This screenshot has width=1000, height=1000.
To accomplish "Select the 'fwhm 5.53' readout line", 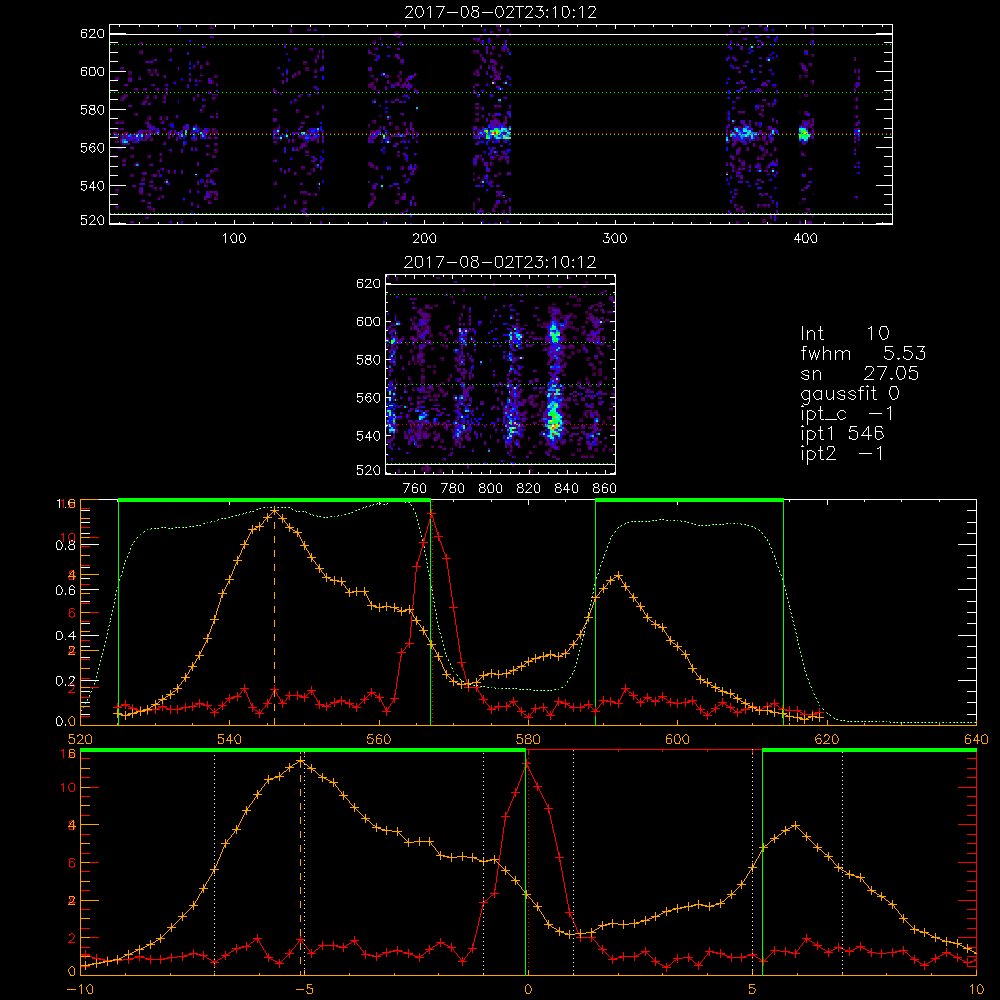I will (x=863, y=353).
